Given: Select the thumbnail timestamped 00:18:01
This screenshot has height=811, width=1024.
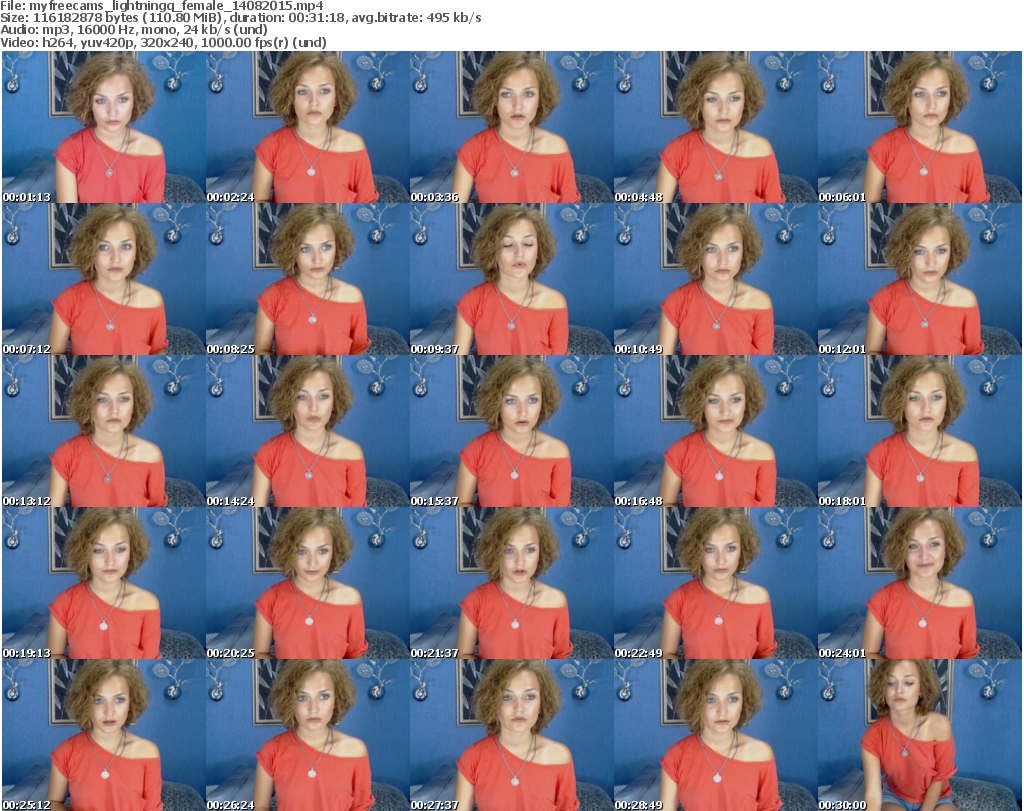Looking at the screenshot, I should 920,432.
